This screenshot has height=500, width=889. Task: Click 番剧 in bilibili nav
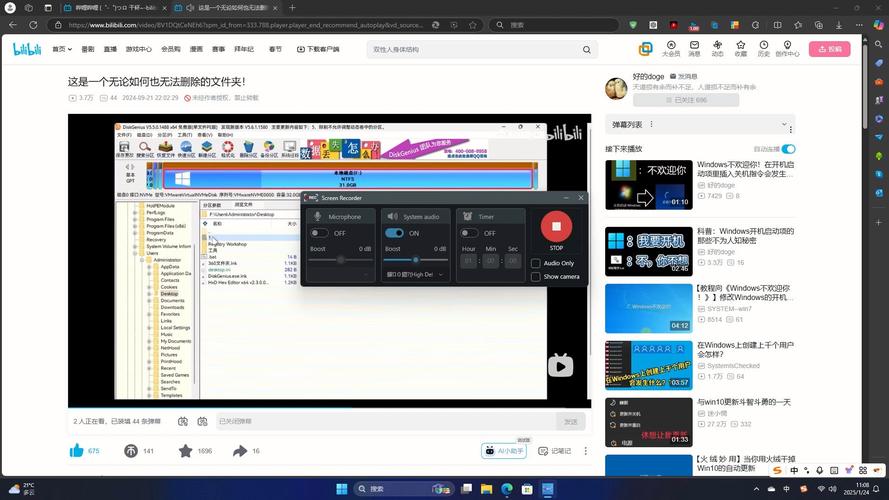coord(88,49)
